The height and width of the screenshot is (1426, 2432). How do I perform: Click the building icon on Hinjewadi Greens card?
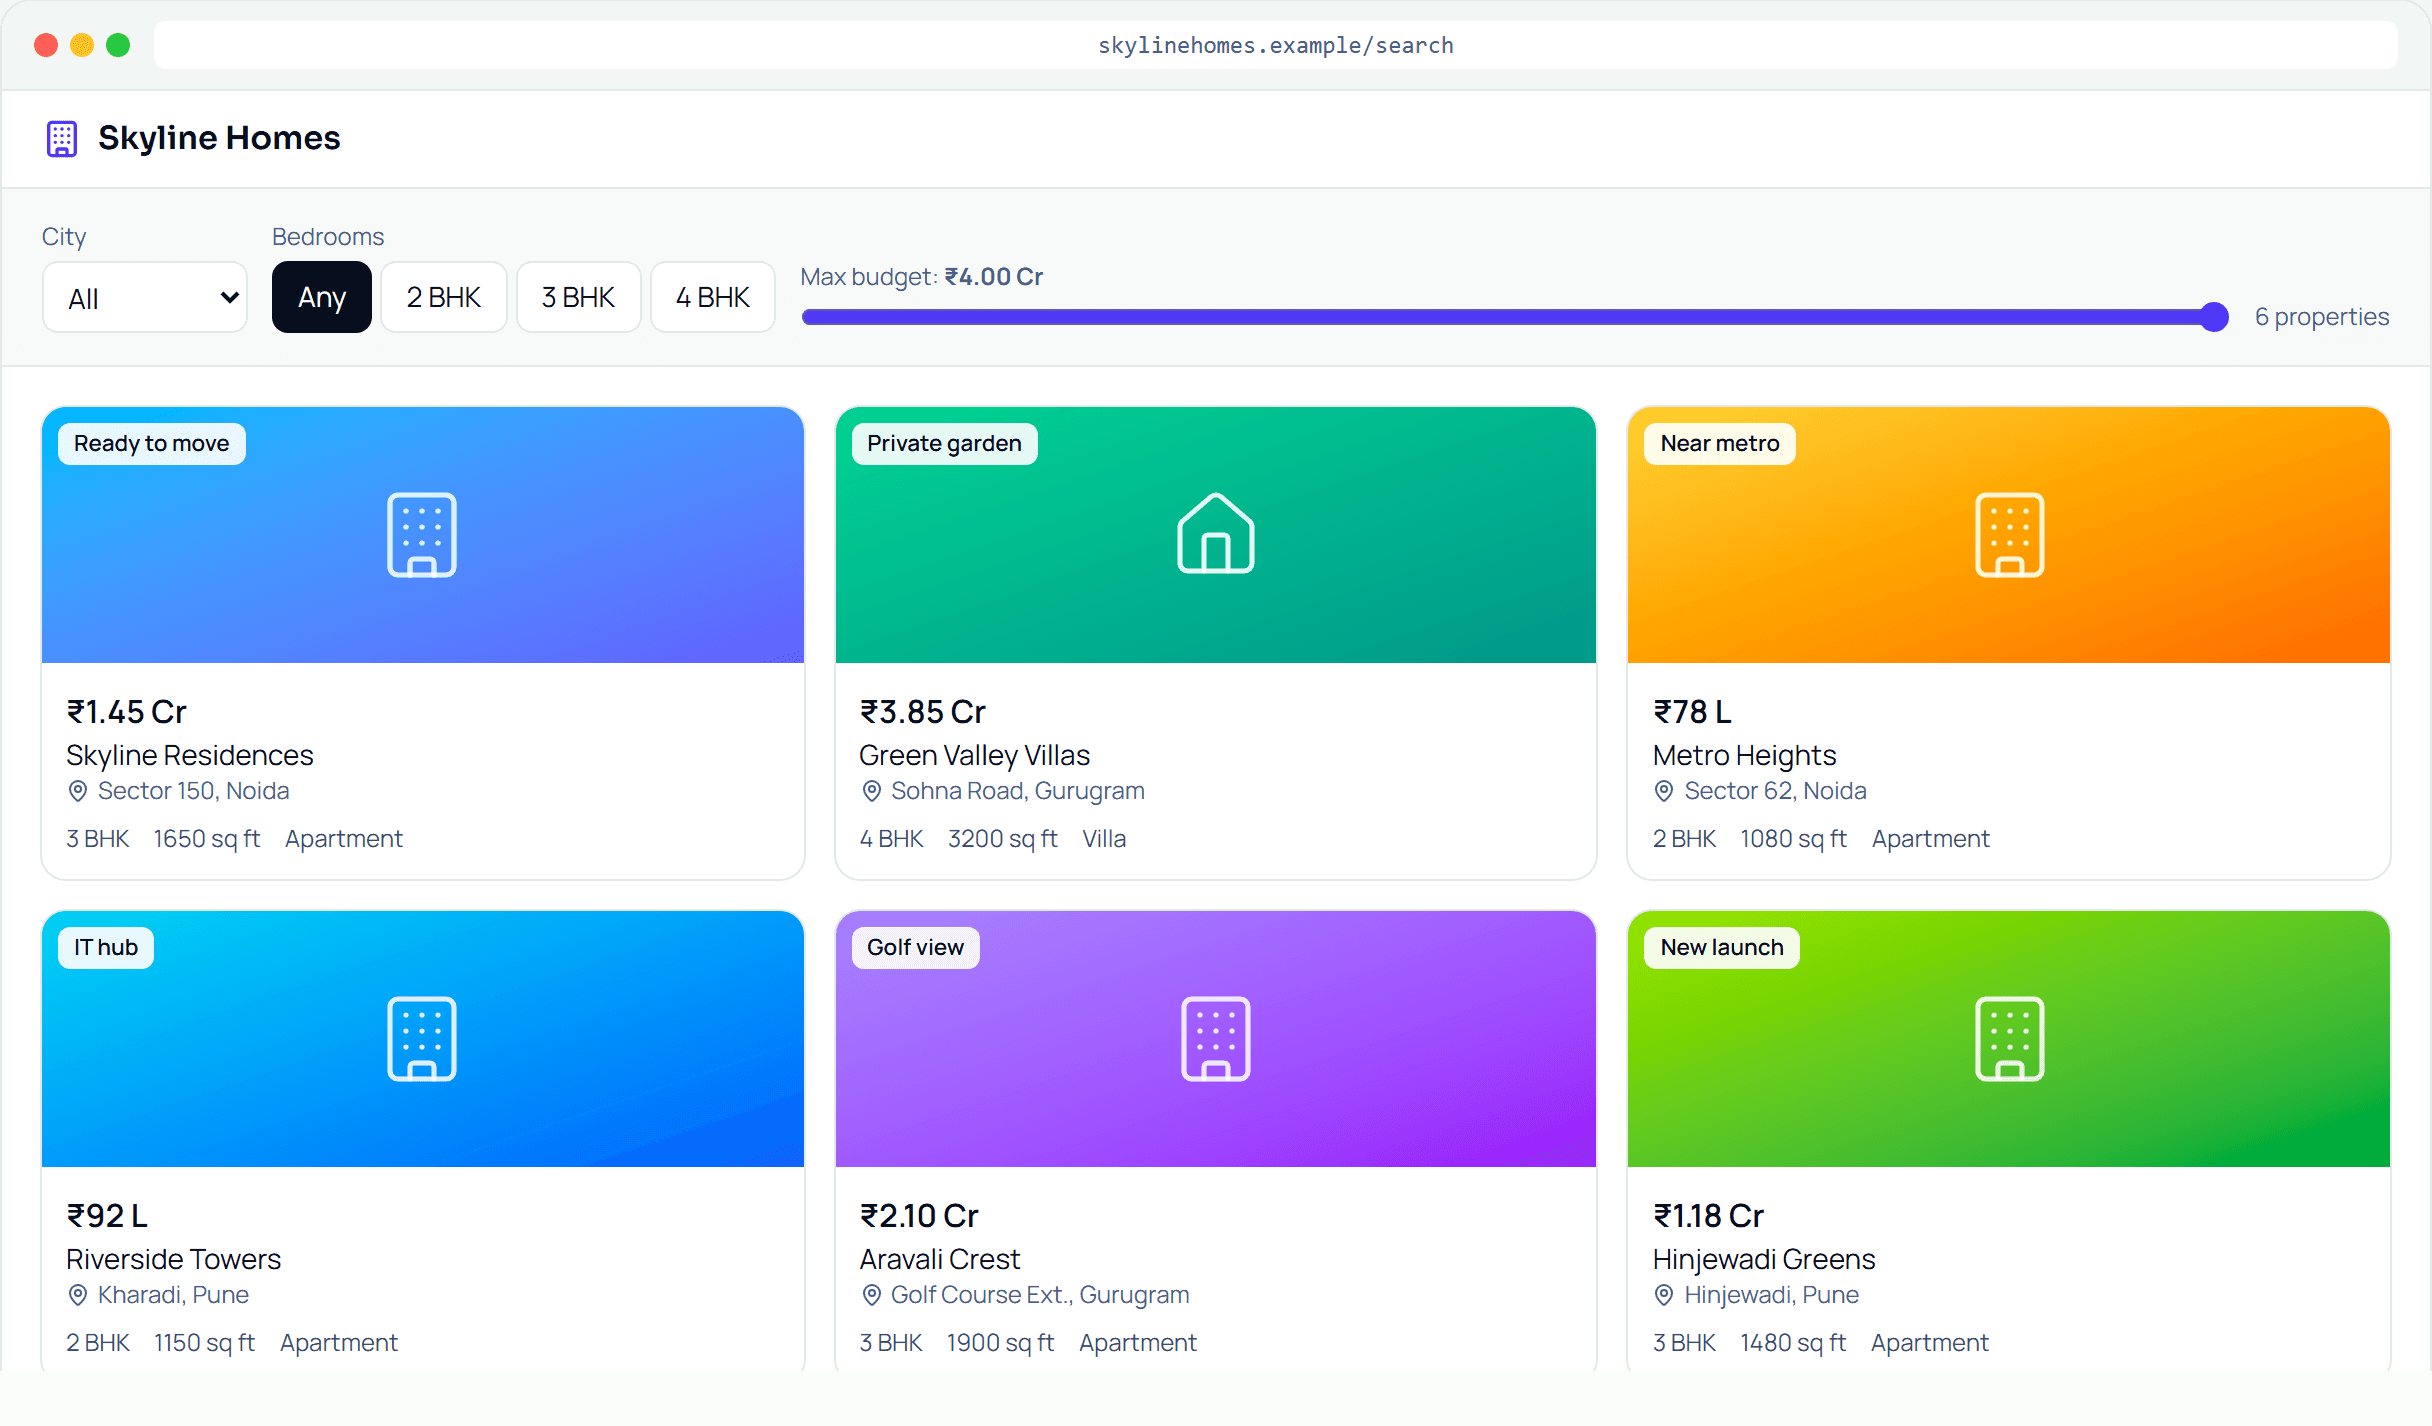click(2009, 1039)
